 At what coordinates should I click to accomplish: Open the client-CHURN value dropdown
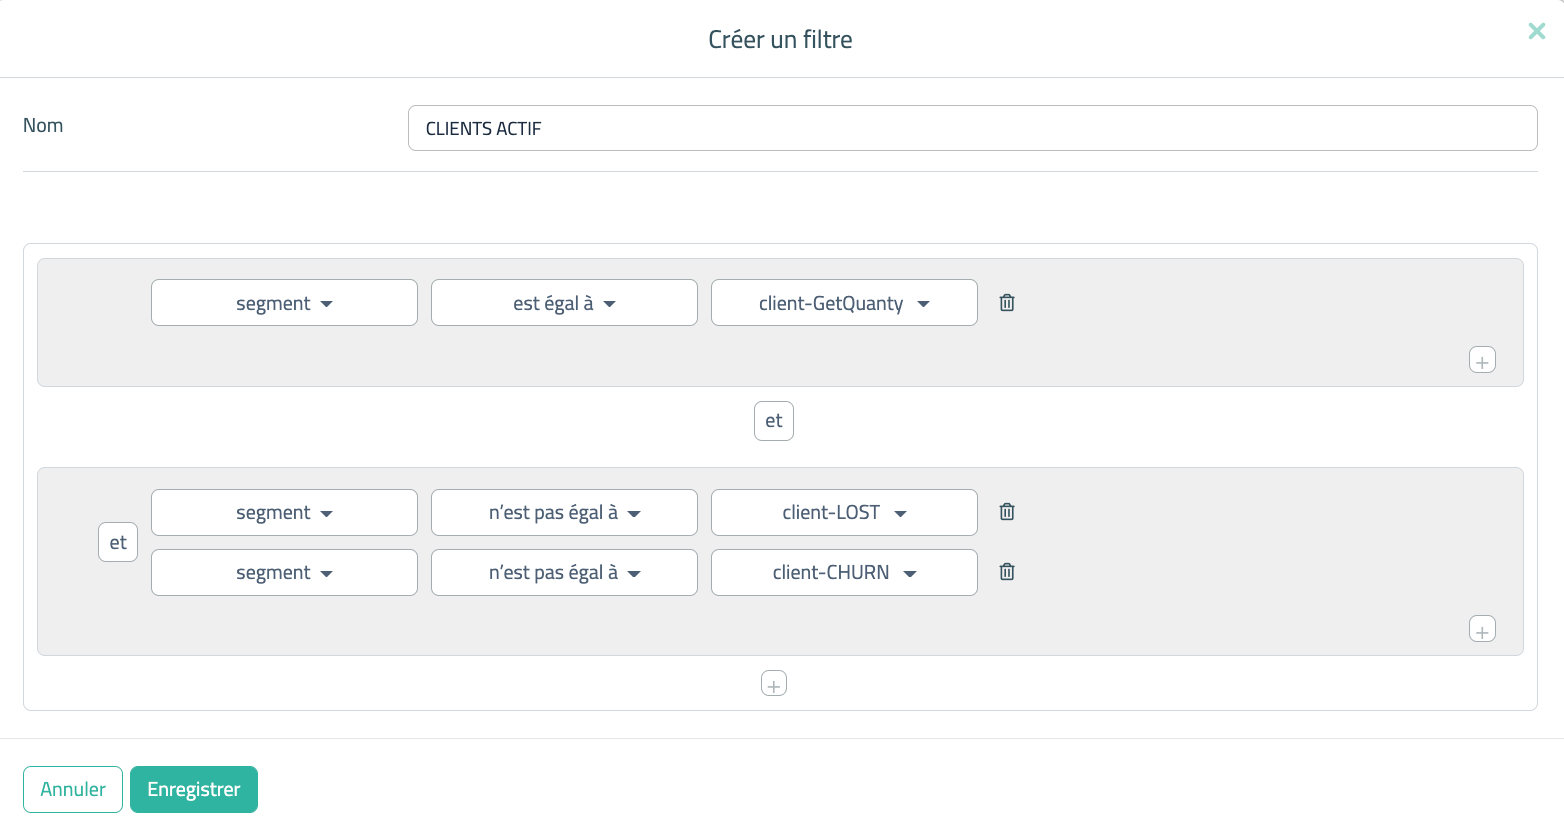click(844, 573)
